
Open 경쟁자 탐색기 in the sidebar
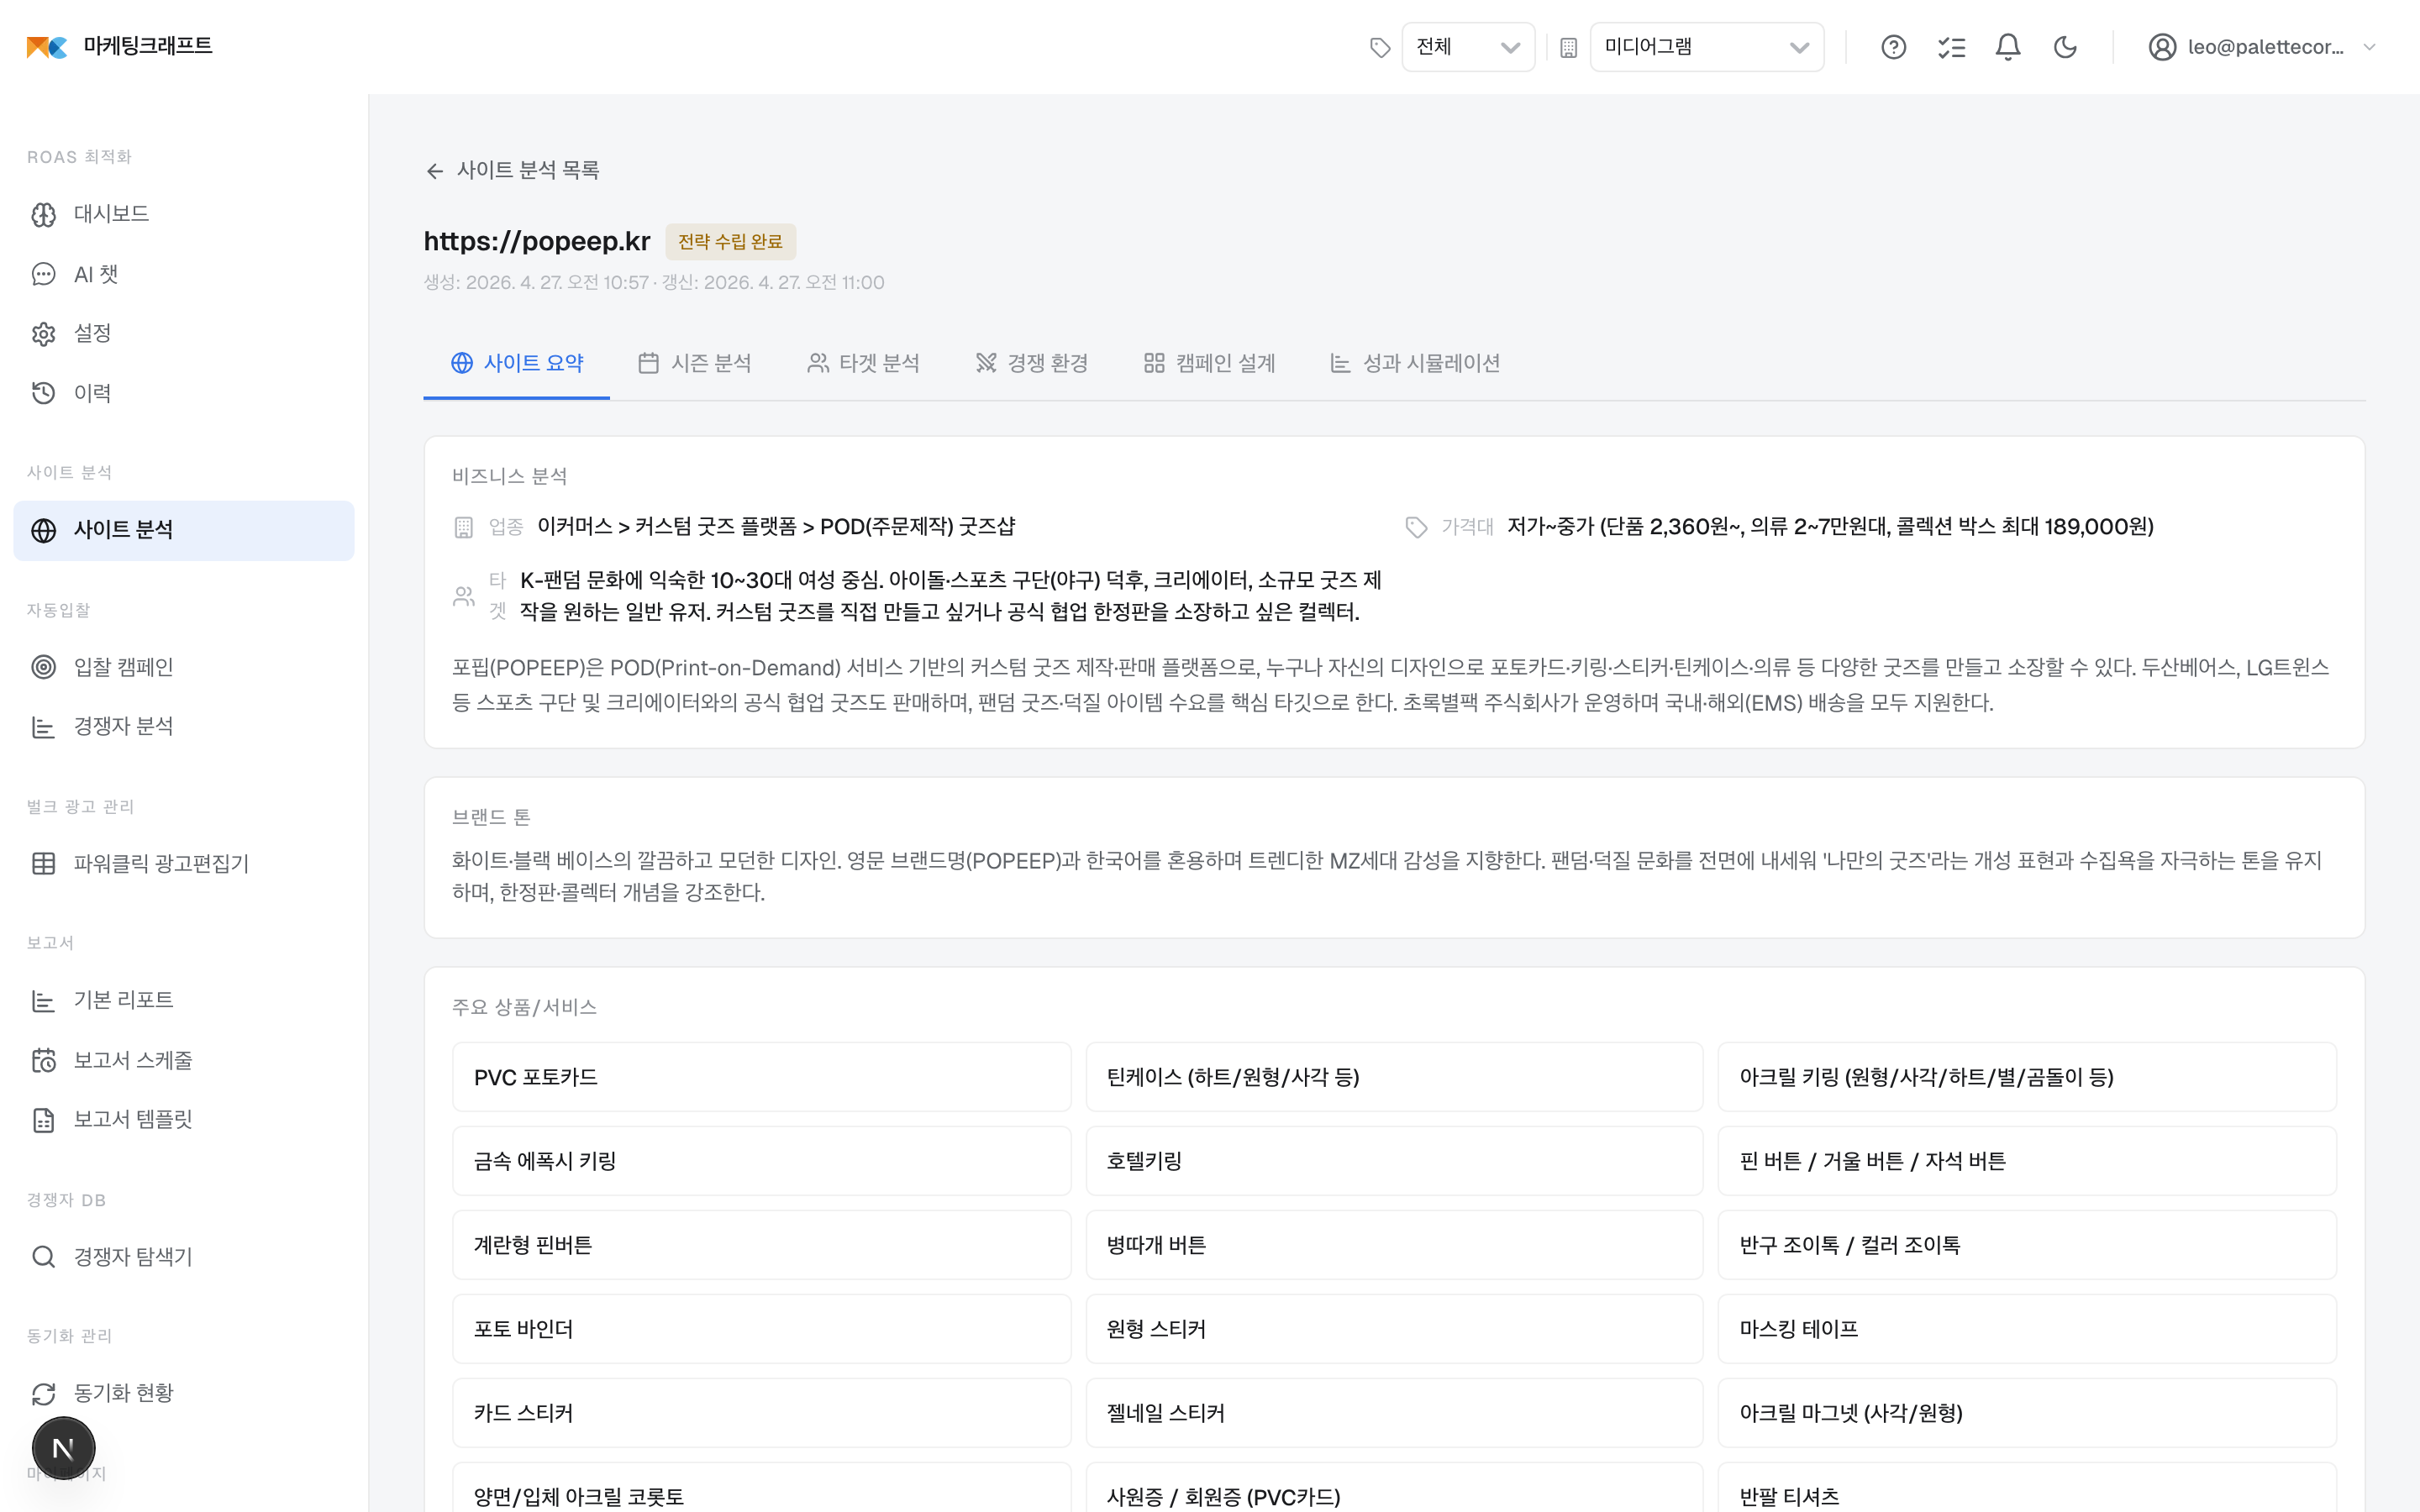coord(184,1257)
